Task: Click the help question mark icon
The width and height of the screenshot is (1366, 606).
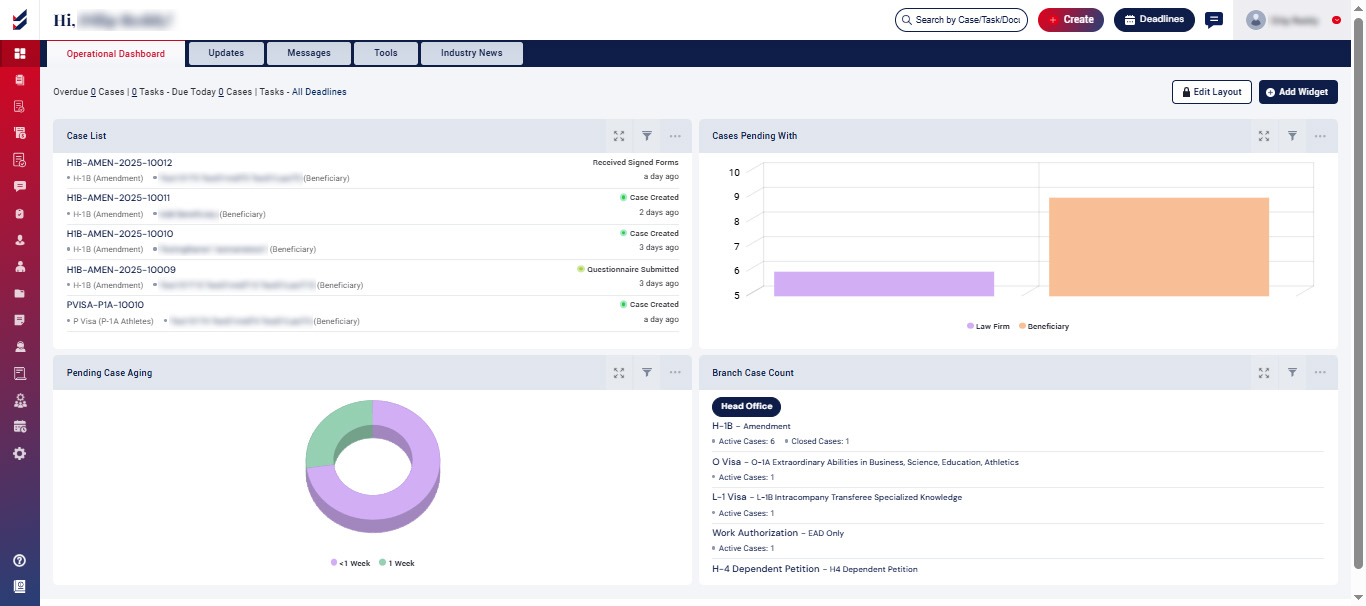Action: (x=19, y=560)
